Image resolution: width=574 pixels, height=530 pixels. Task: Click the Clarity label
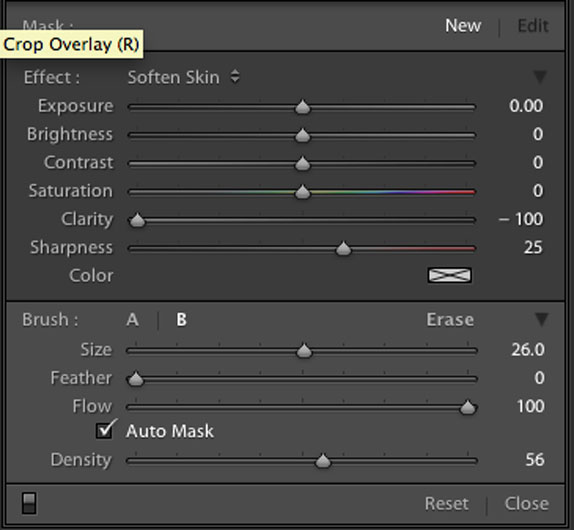pos(87,220)
